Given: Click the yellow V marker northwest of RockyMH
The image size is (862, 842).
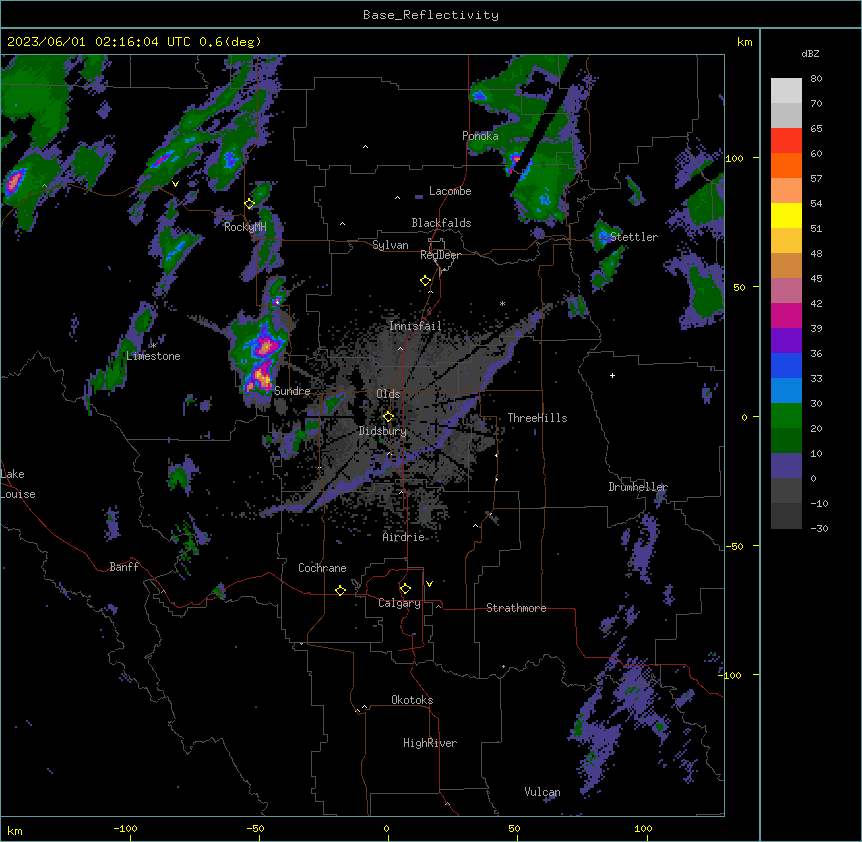Looking at the screenshot, I should (175, 184).
